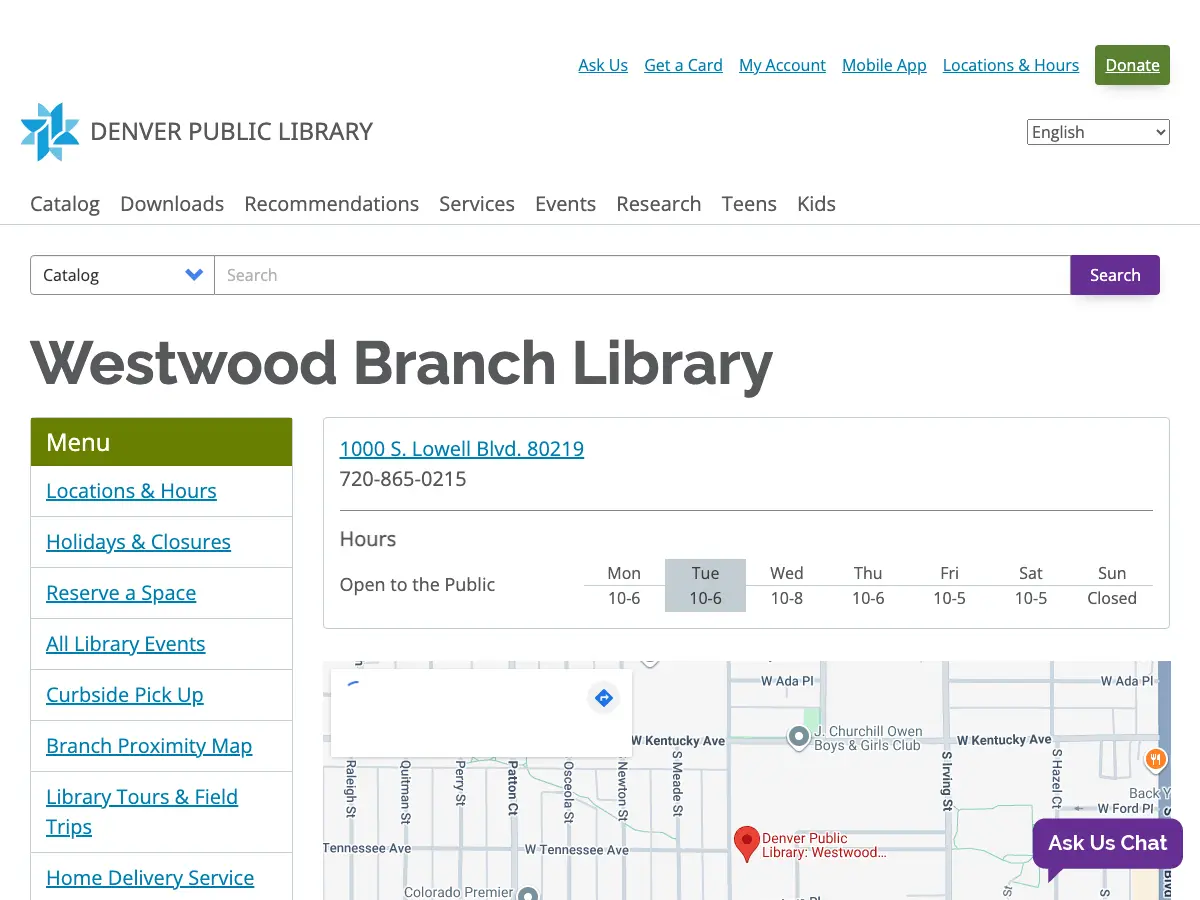Click the Mobile App link
The width and height of the screenshot is (1200, 900).
884,65
